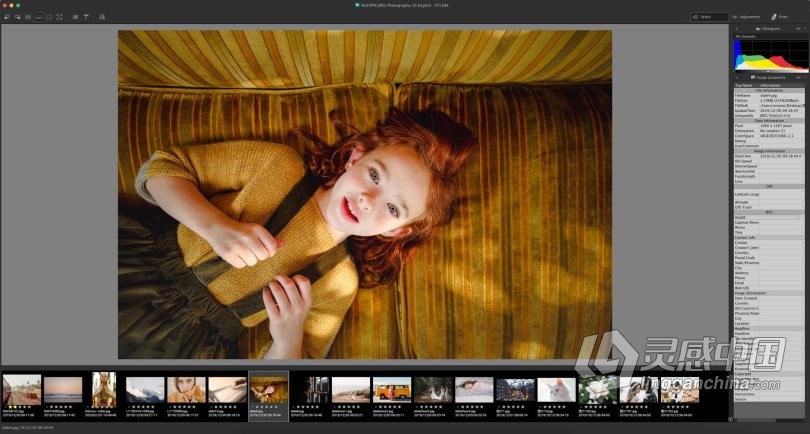Click the IPTC section header row
Viewport: 810px width, 434px height.
(x=769, y=212)
